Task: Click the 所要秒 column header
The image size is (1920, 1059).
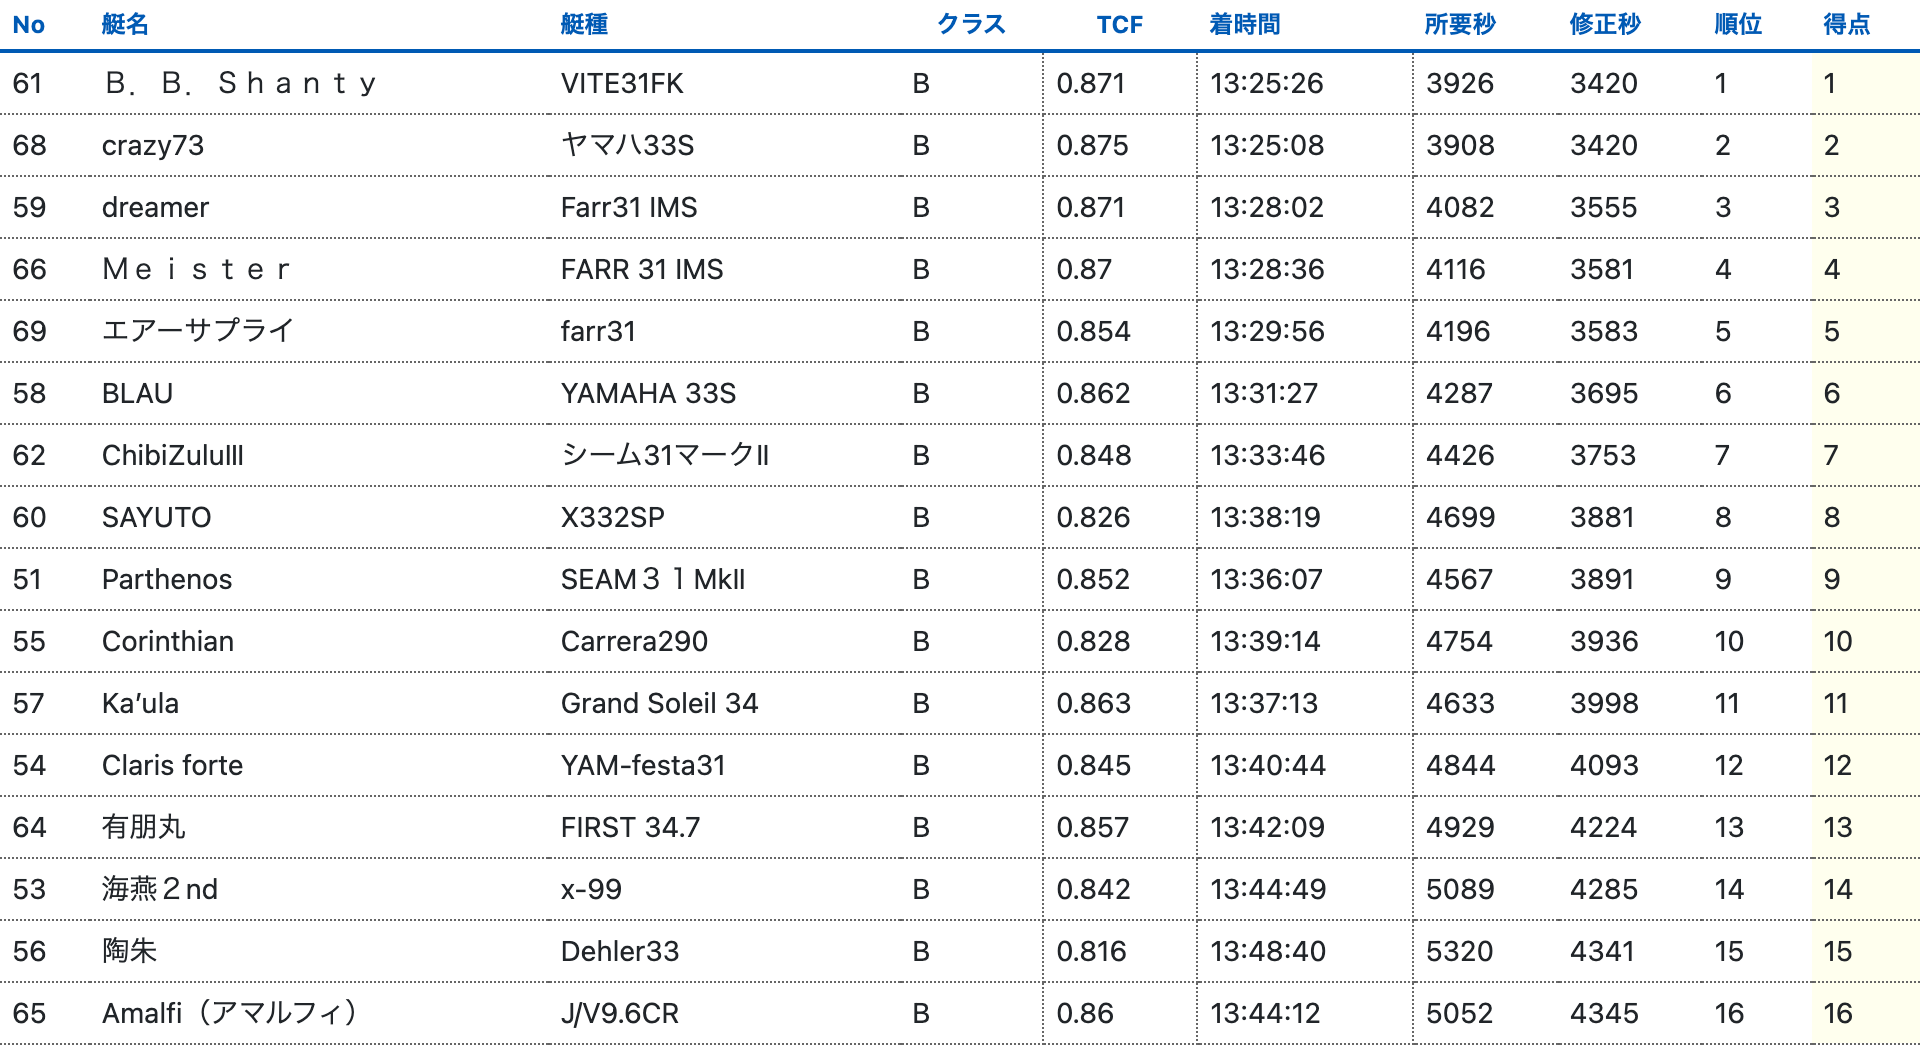Action: (1460, 25)
